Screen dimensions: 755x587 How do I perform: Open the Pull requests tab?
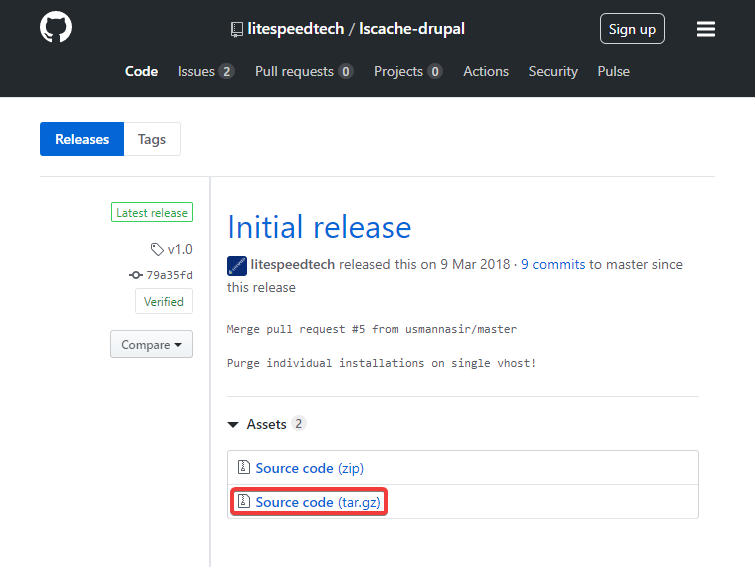tap(304, 71)
